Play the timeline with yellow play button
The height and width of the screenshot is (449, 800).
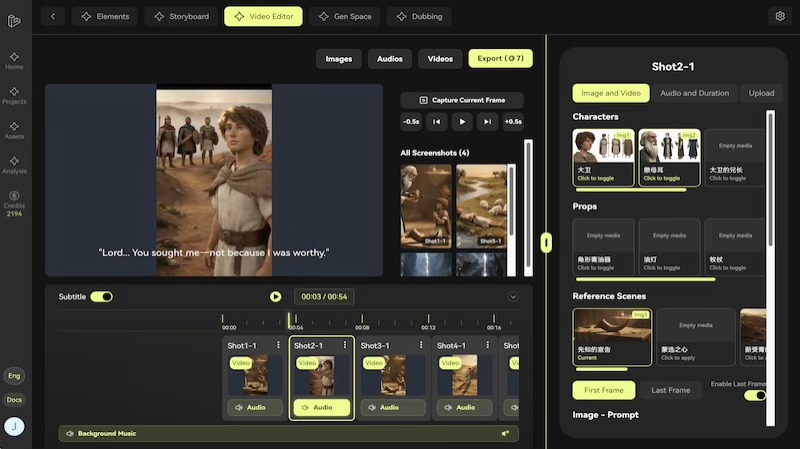(x=276, y=296)
